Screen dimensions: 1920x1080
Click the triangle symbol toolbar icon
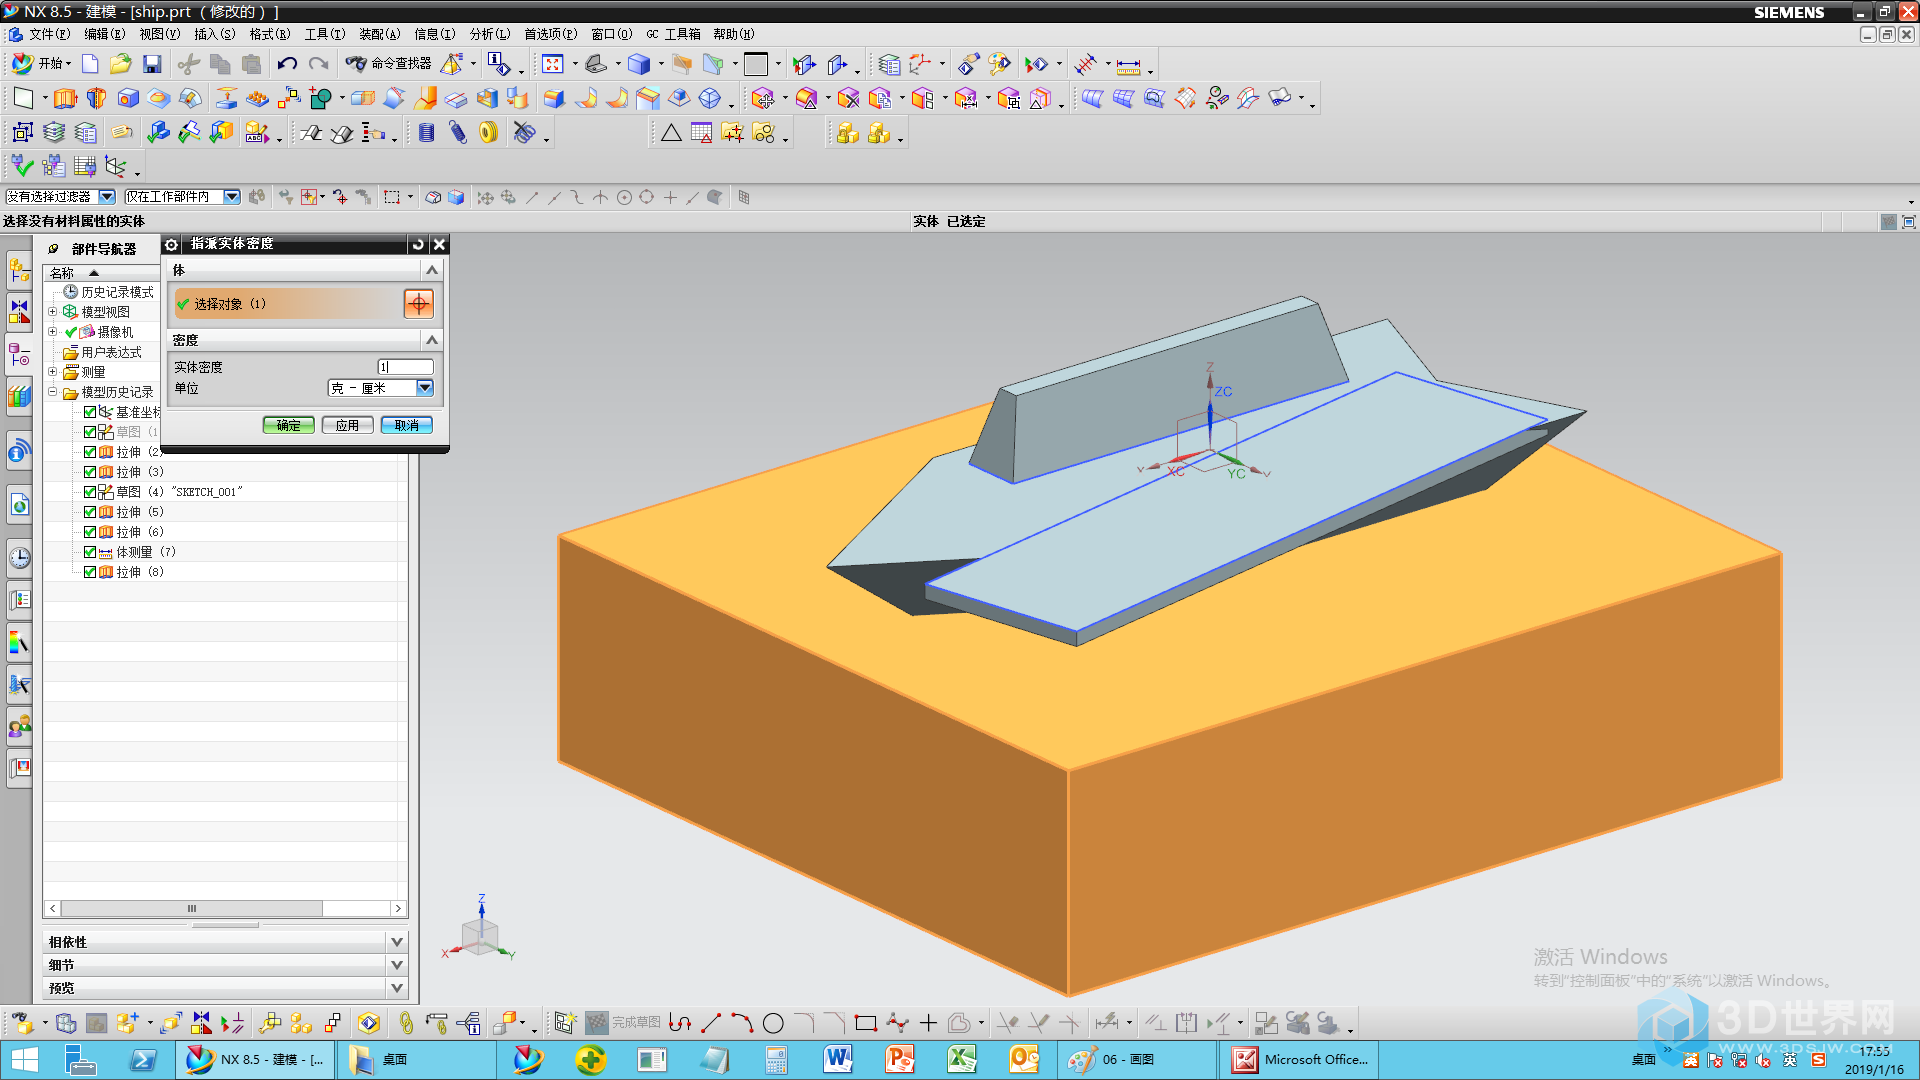tap(671, 132)
